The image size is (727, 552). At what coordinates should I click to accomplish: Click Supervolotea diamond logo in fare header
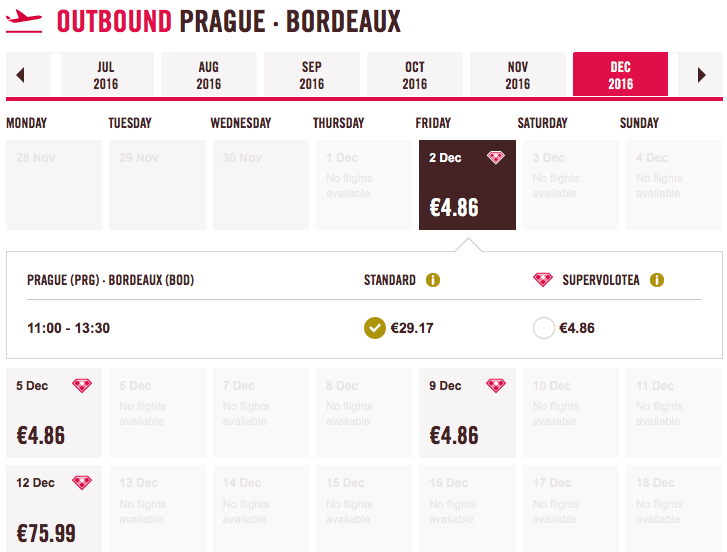click(542, 279)
